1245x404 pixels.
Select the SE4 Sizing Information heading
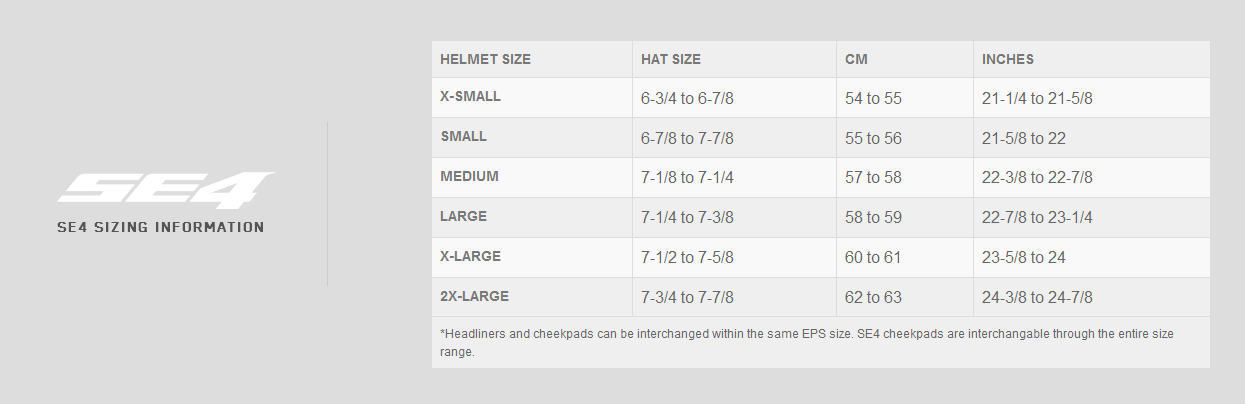tap(161, 228)
